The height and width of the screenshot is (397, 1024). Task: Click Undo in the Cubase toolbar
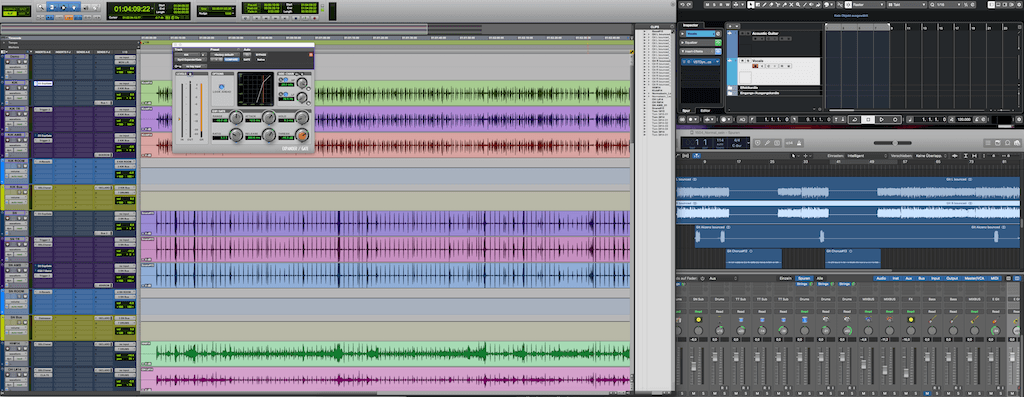coord(682,5)
